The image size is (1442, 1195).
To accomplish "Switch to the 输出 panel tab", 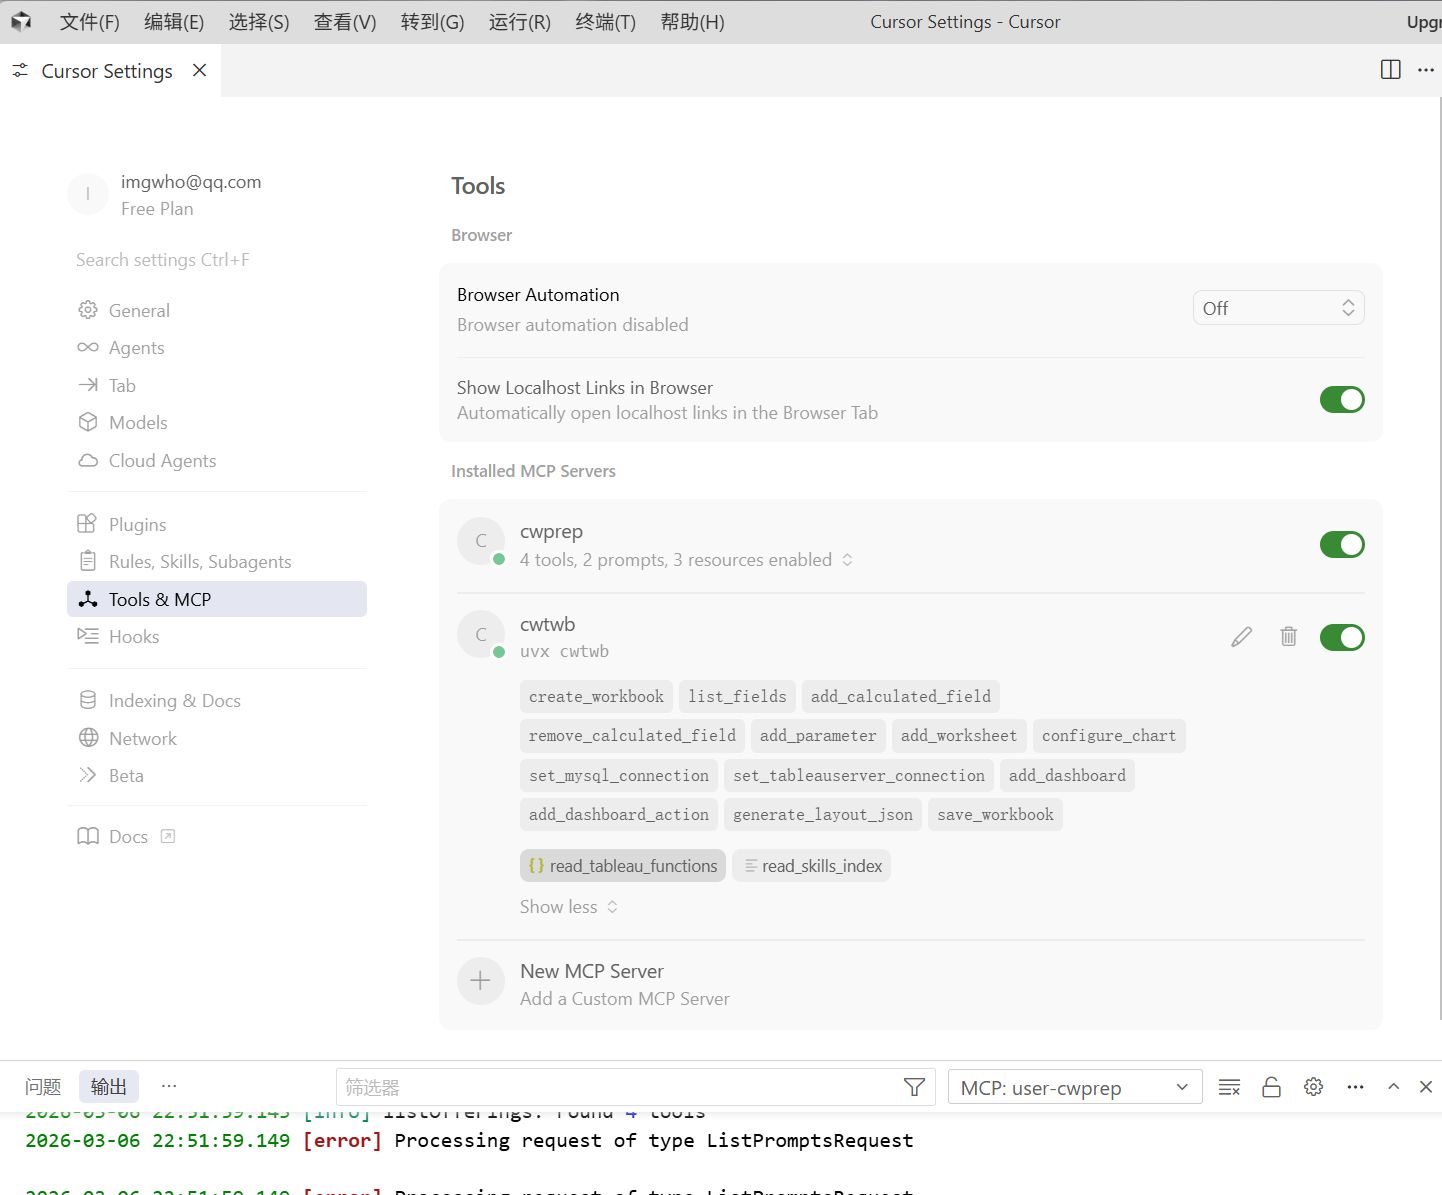I will tap(109, 1086).
